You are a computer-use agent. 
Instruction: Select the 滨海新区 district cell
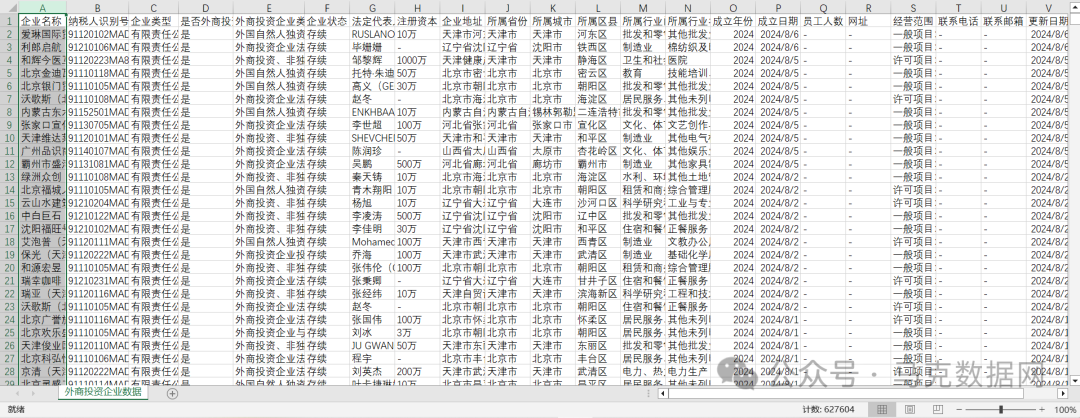(597, 293)
